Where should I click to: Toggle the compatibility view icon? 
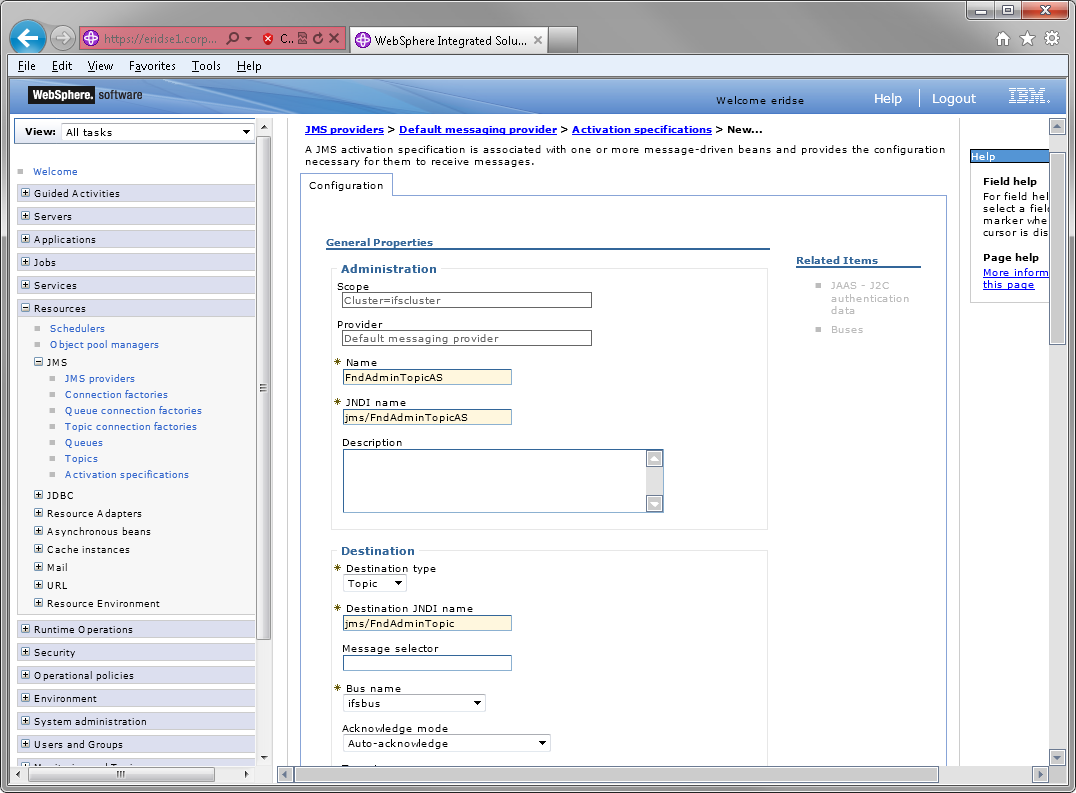click(x=302, y=38)
